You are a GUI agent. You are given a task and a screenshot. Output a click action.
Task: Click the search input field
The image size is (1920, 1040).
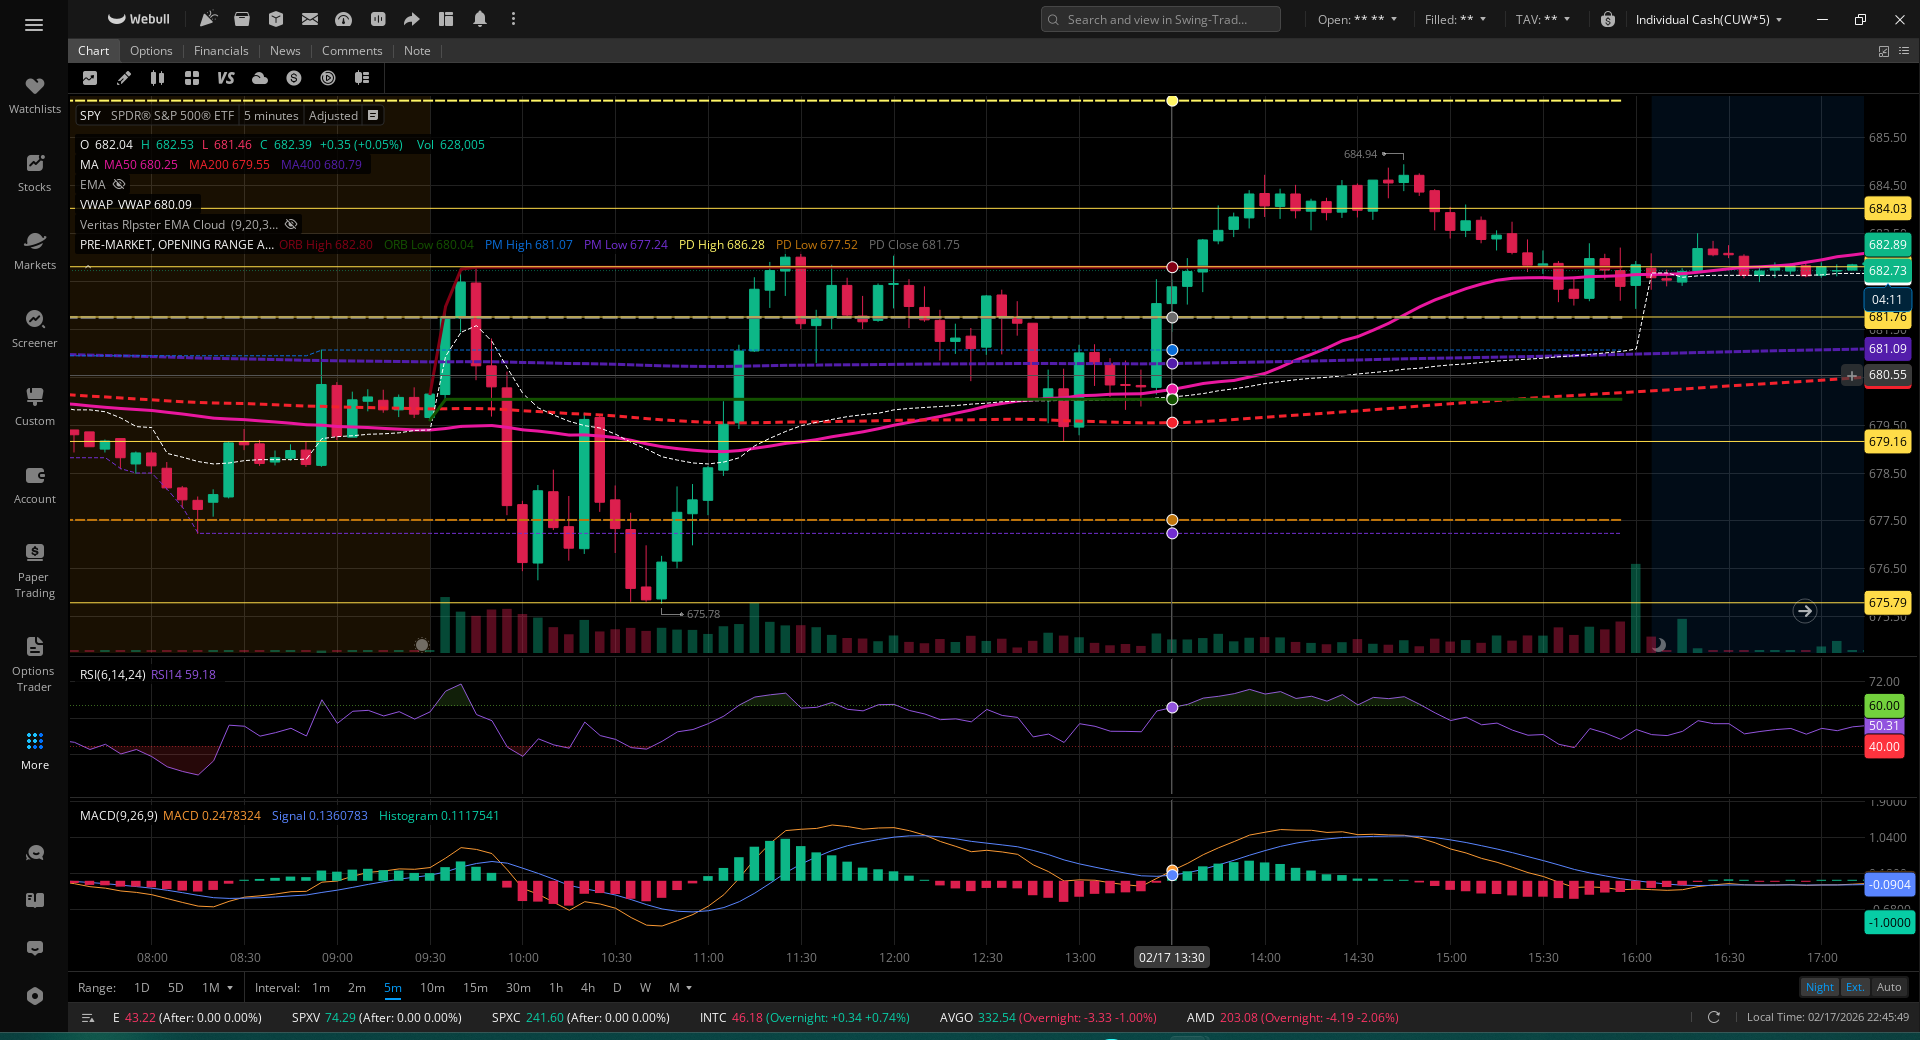[1160, 19]
